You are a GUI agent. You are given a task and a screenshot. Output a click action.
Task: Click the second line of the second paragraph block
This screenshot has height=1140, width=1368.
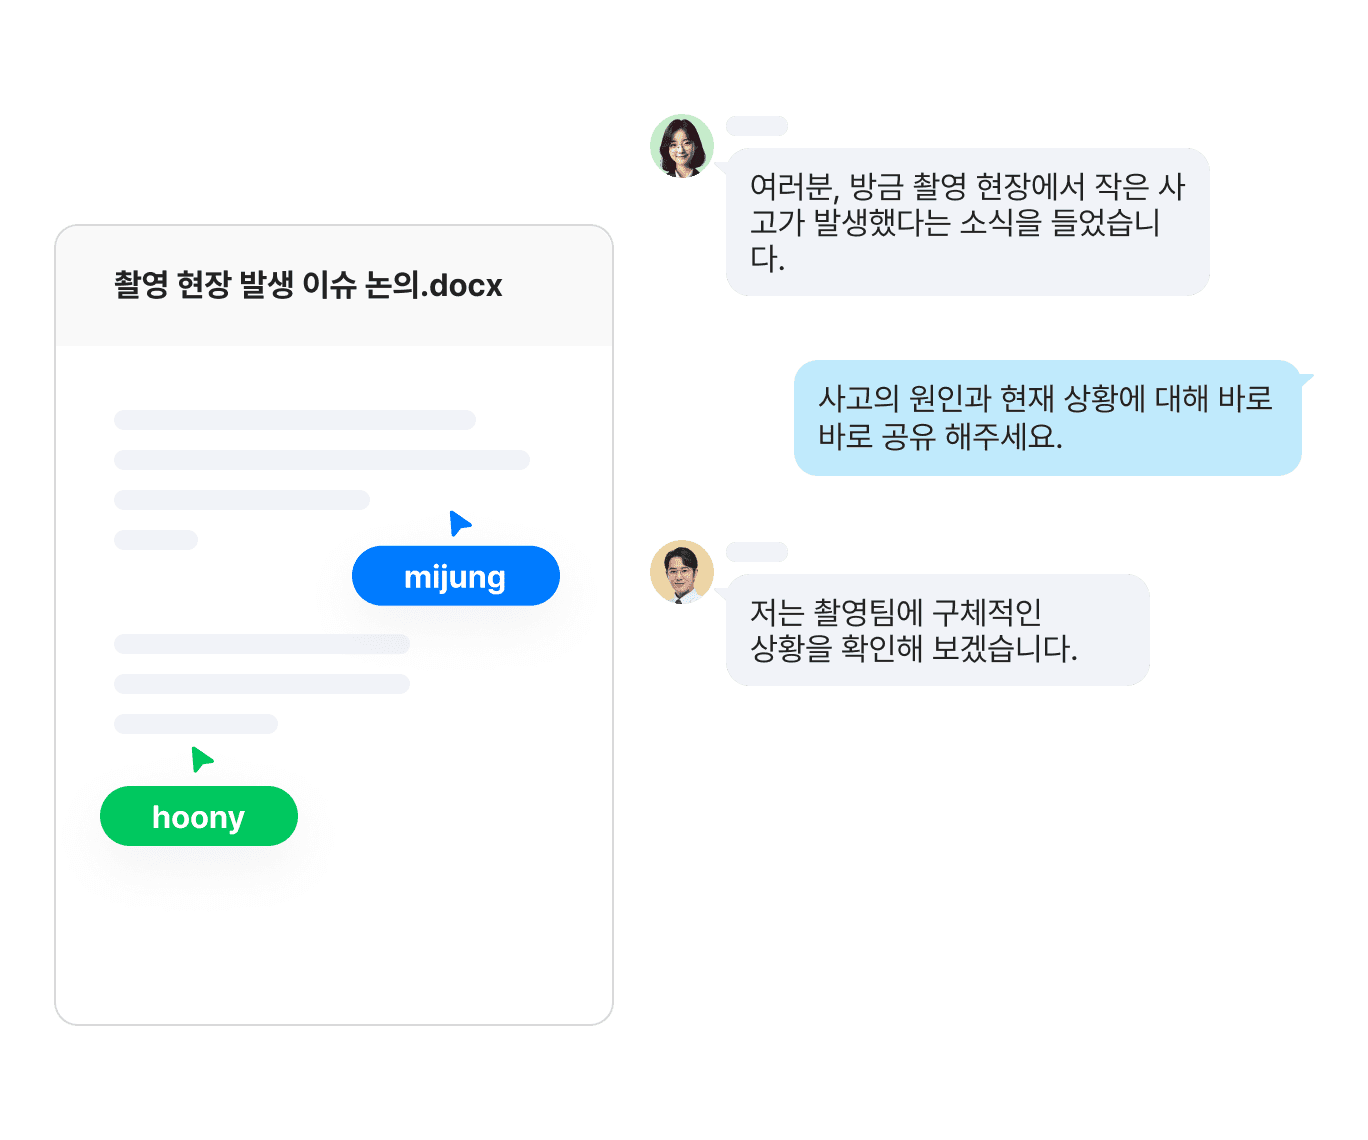(262, 684)
